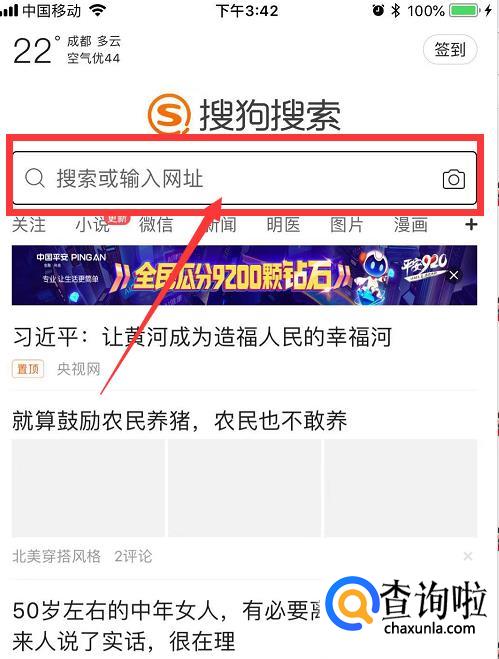This screenshot has width=499, height=659.
Task: Switch to the 明医 tab
Action: [283, 225]
